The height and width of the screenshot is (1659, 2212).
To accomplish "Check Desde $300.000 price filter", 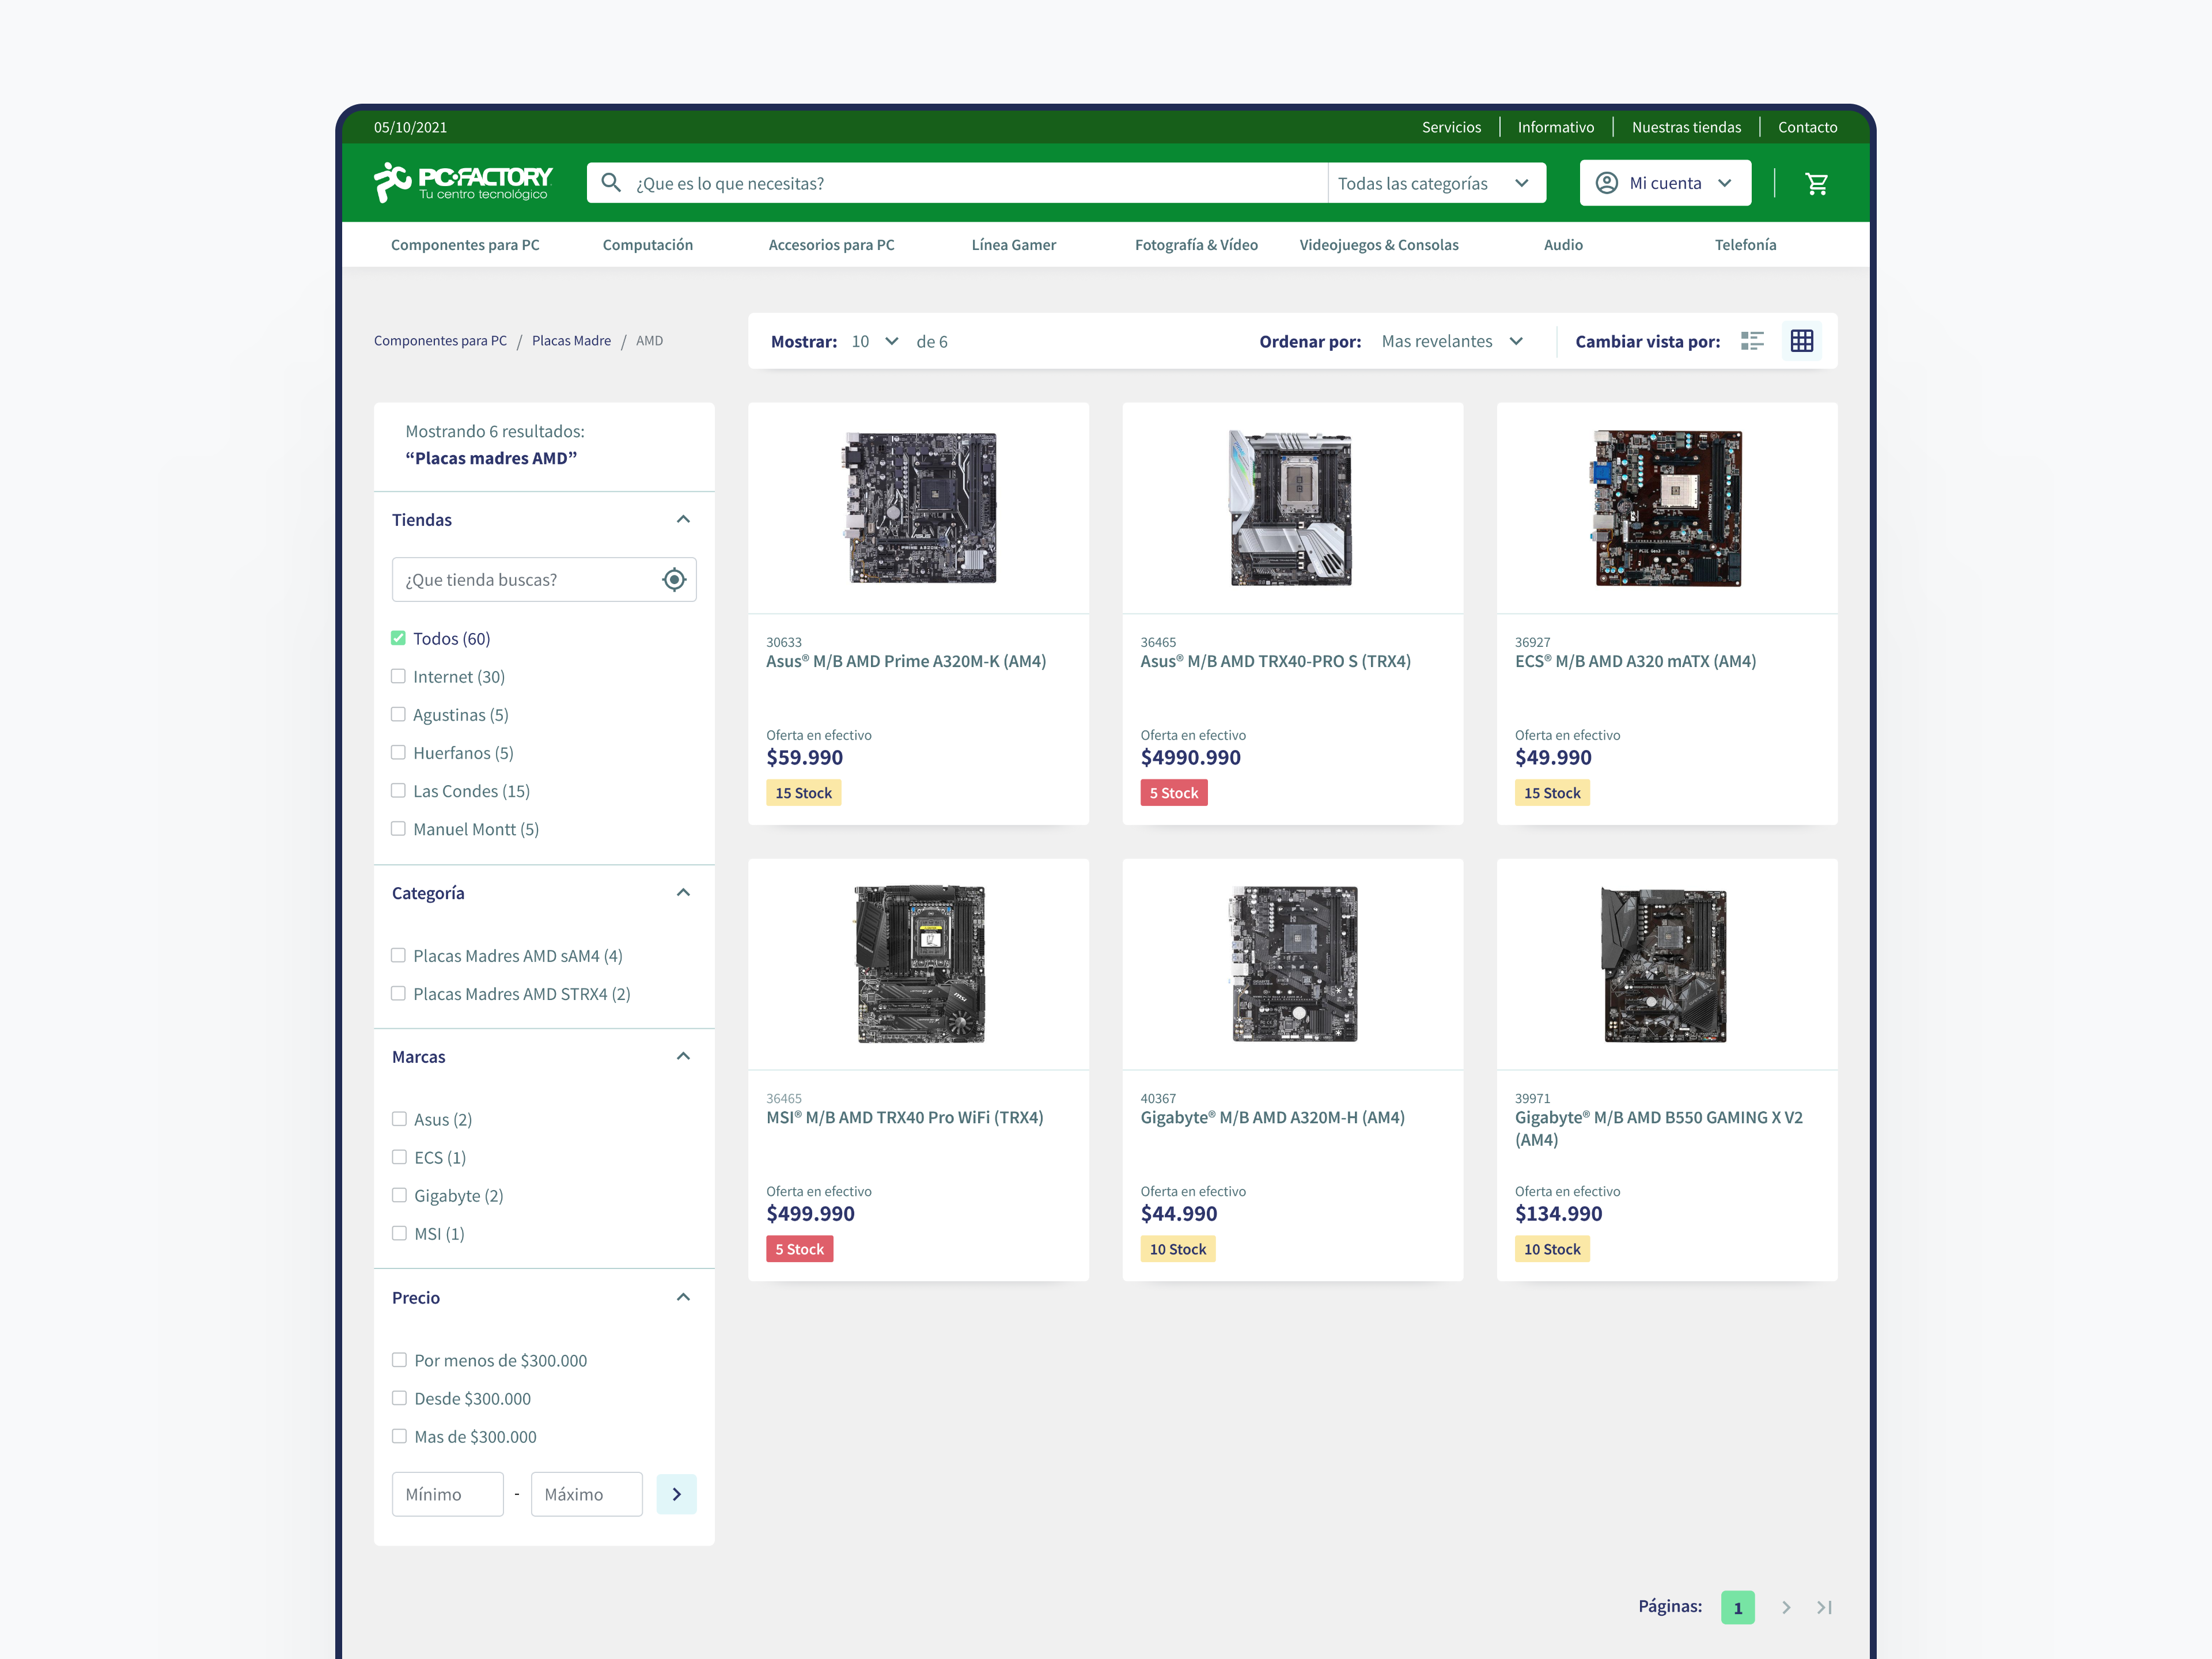I will (x=399, y=1398).
